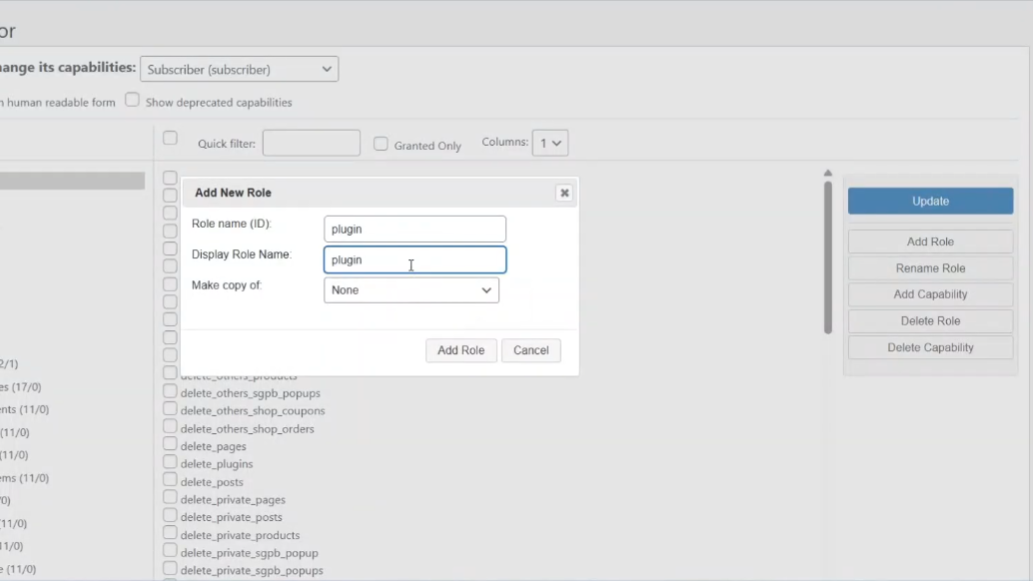Viewport: 1033px width, 581px height.
Task: Enable the Granted Only checkbox
Action: point(381,144)
